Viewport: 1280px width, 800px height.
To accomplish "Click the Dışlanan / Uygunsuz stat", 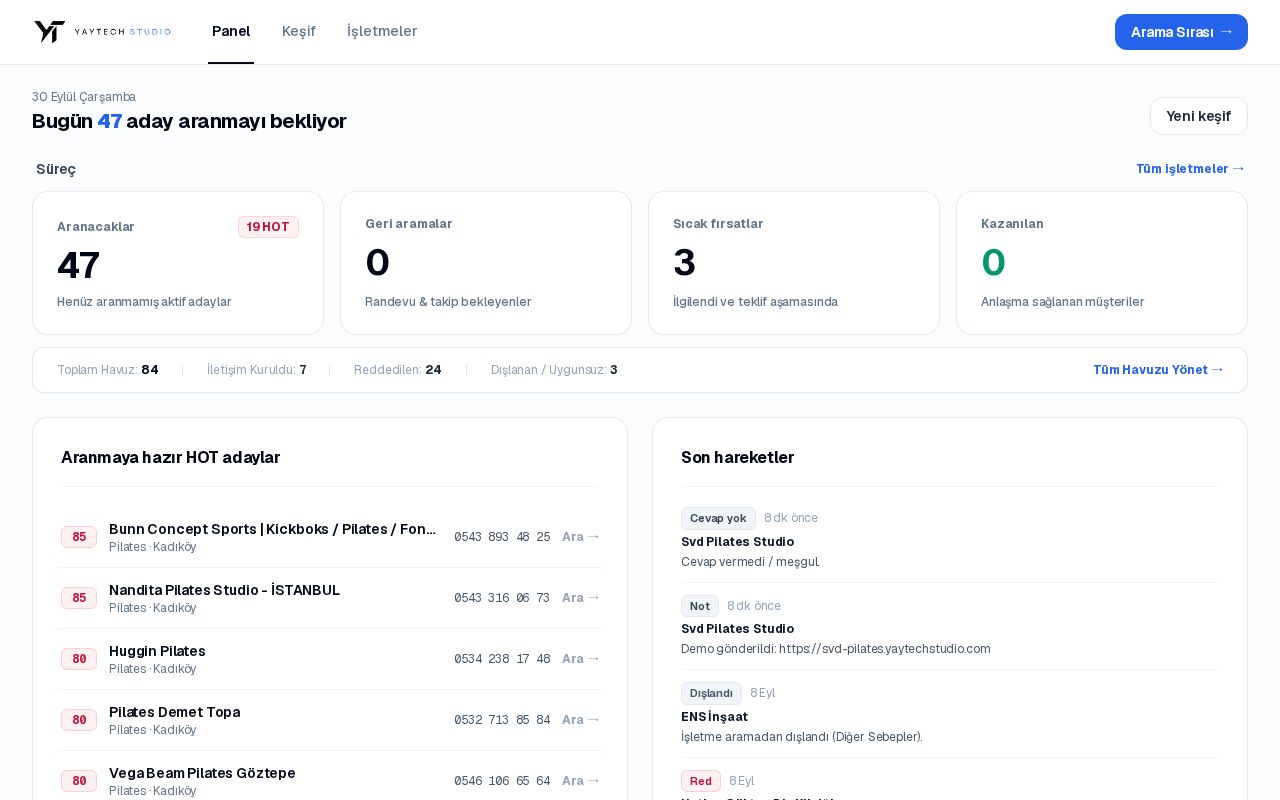I will pos(554,370).
